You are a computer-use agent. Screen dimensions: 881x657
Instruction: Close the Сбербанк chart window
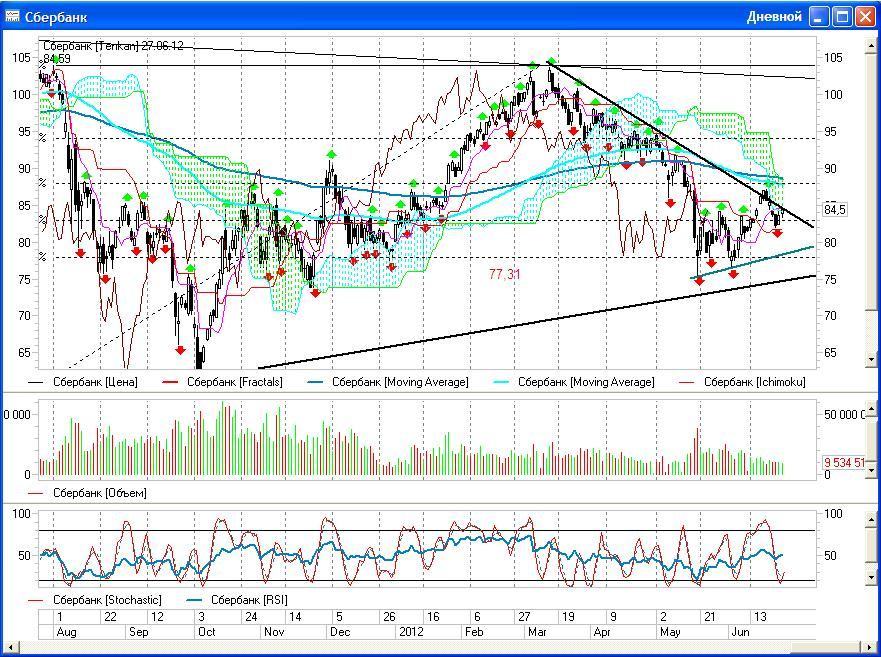865,17
